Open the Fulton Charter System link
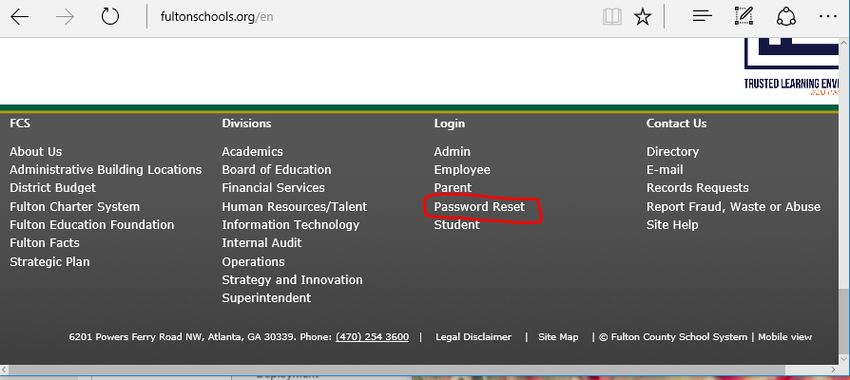Screen dimensions: 850x380 pyautogui.click(x=75, y=207)
